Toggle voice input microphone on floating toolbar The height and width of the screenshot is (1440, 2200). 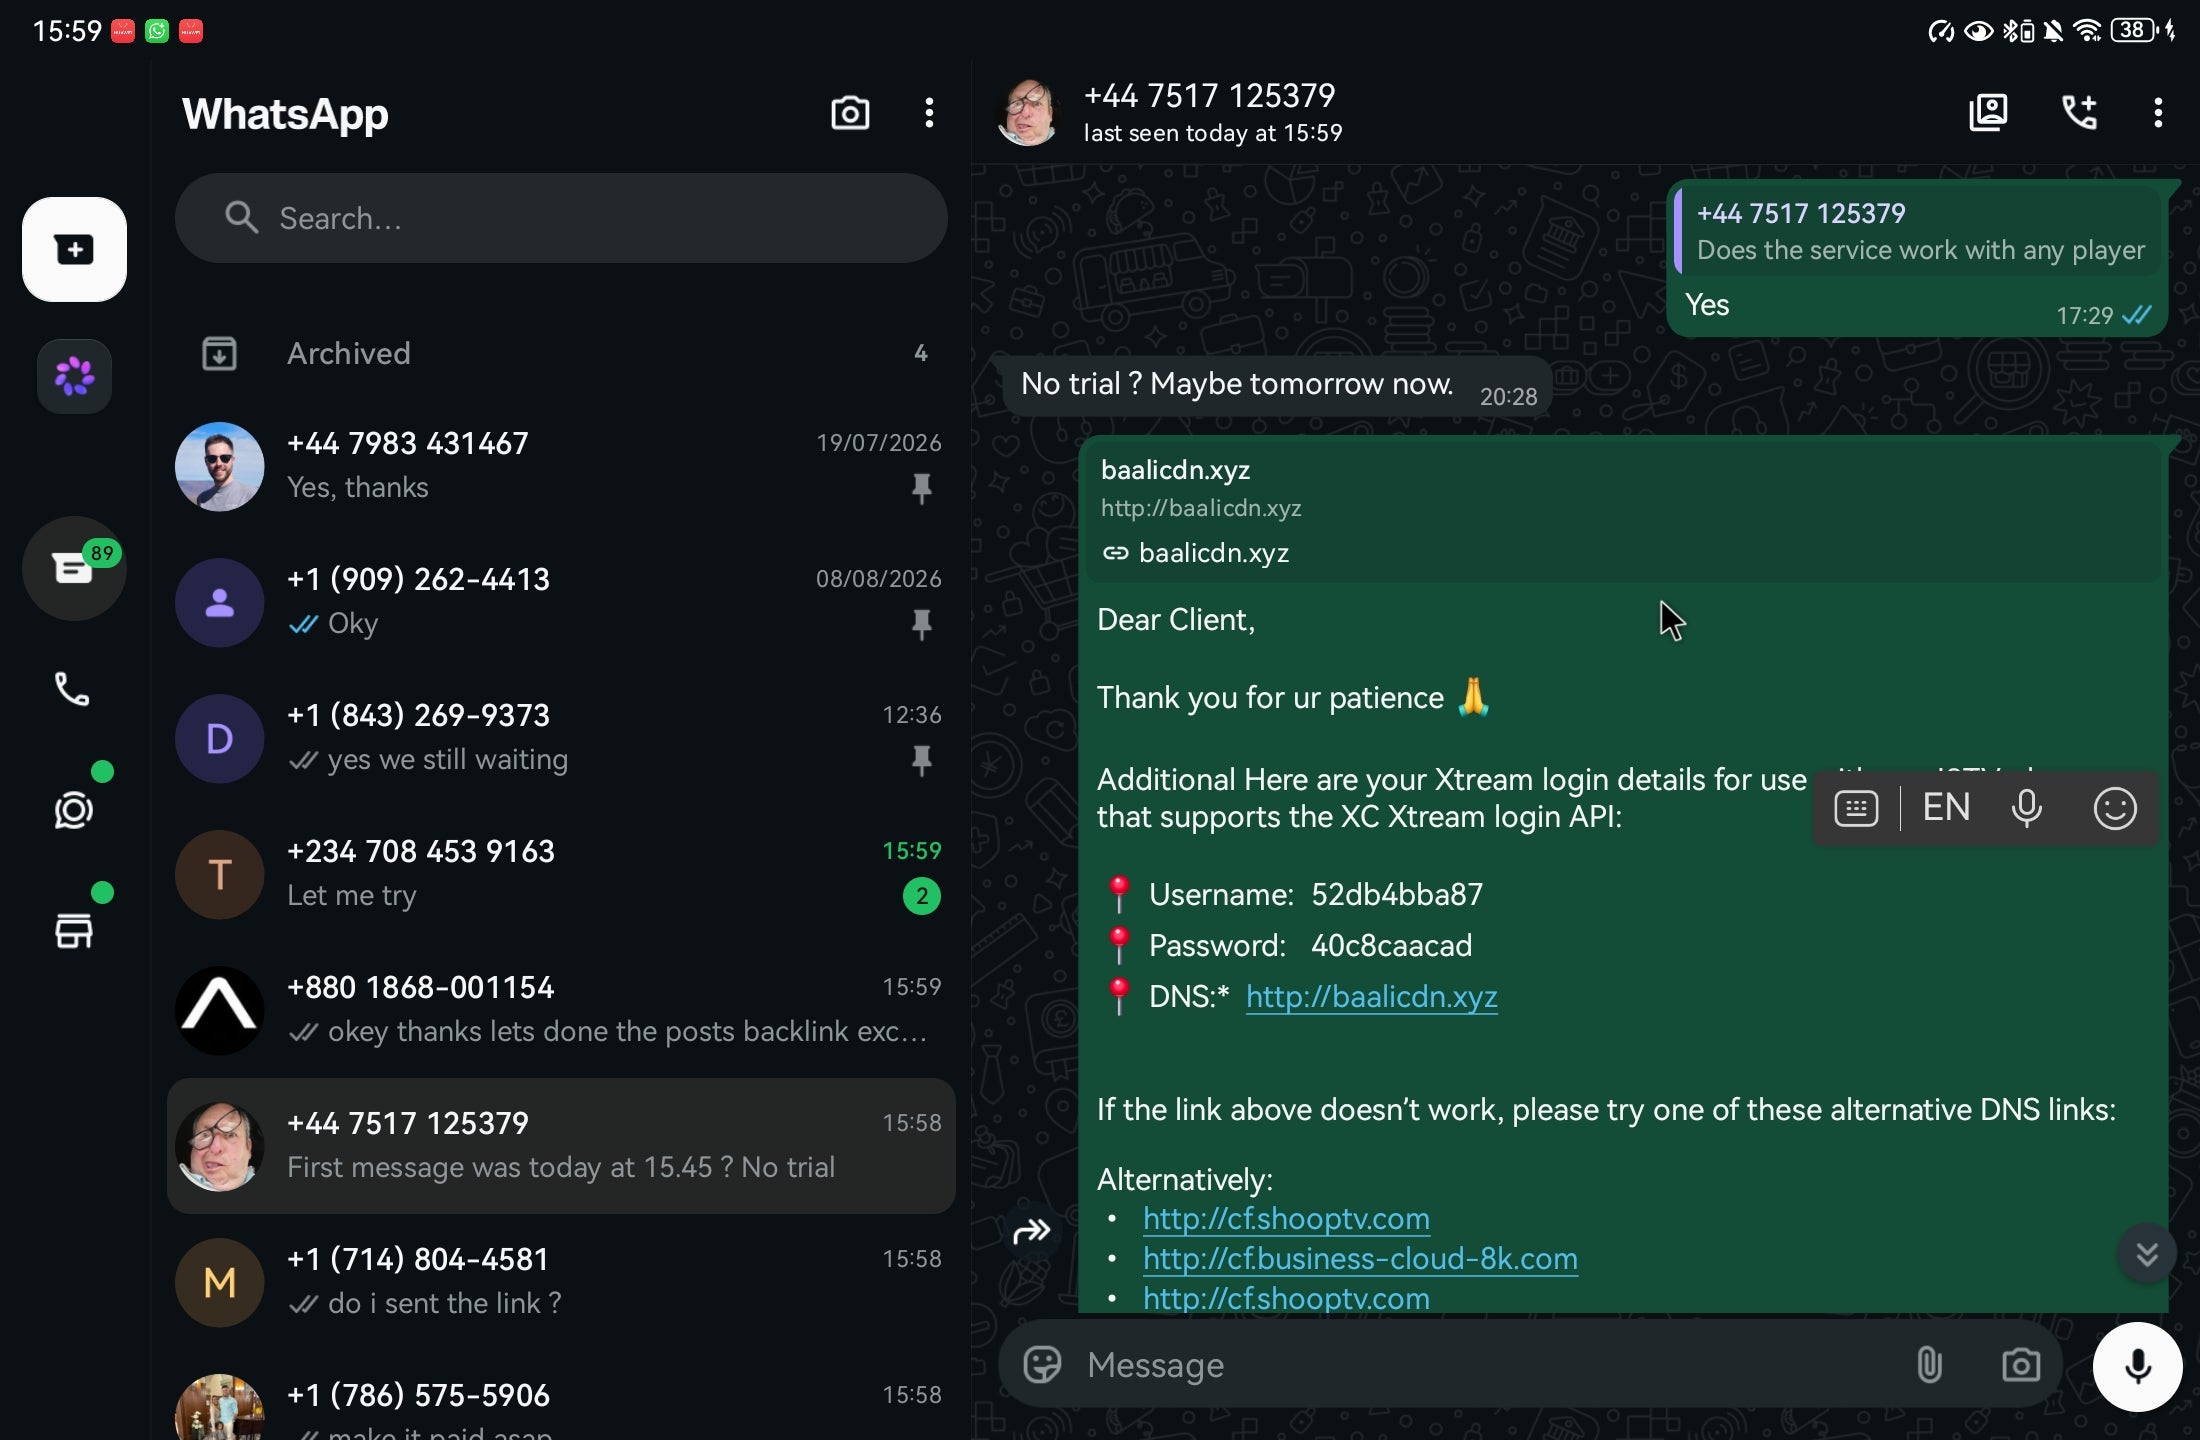tap(2027, 808)
